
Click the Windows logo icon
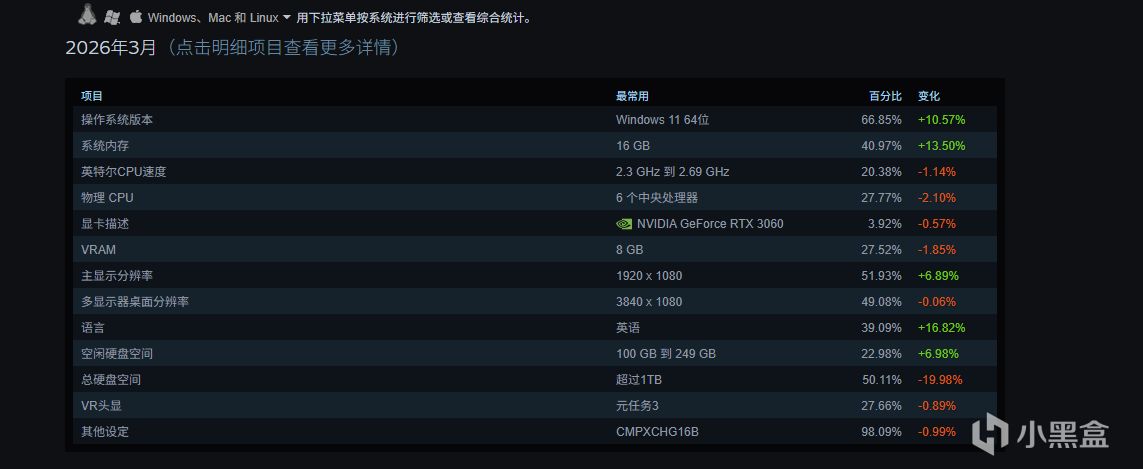pyautogui.click(x=112, y=17)
